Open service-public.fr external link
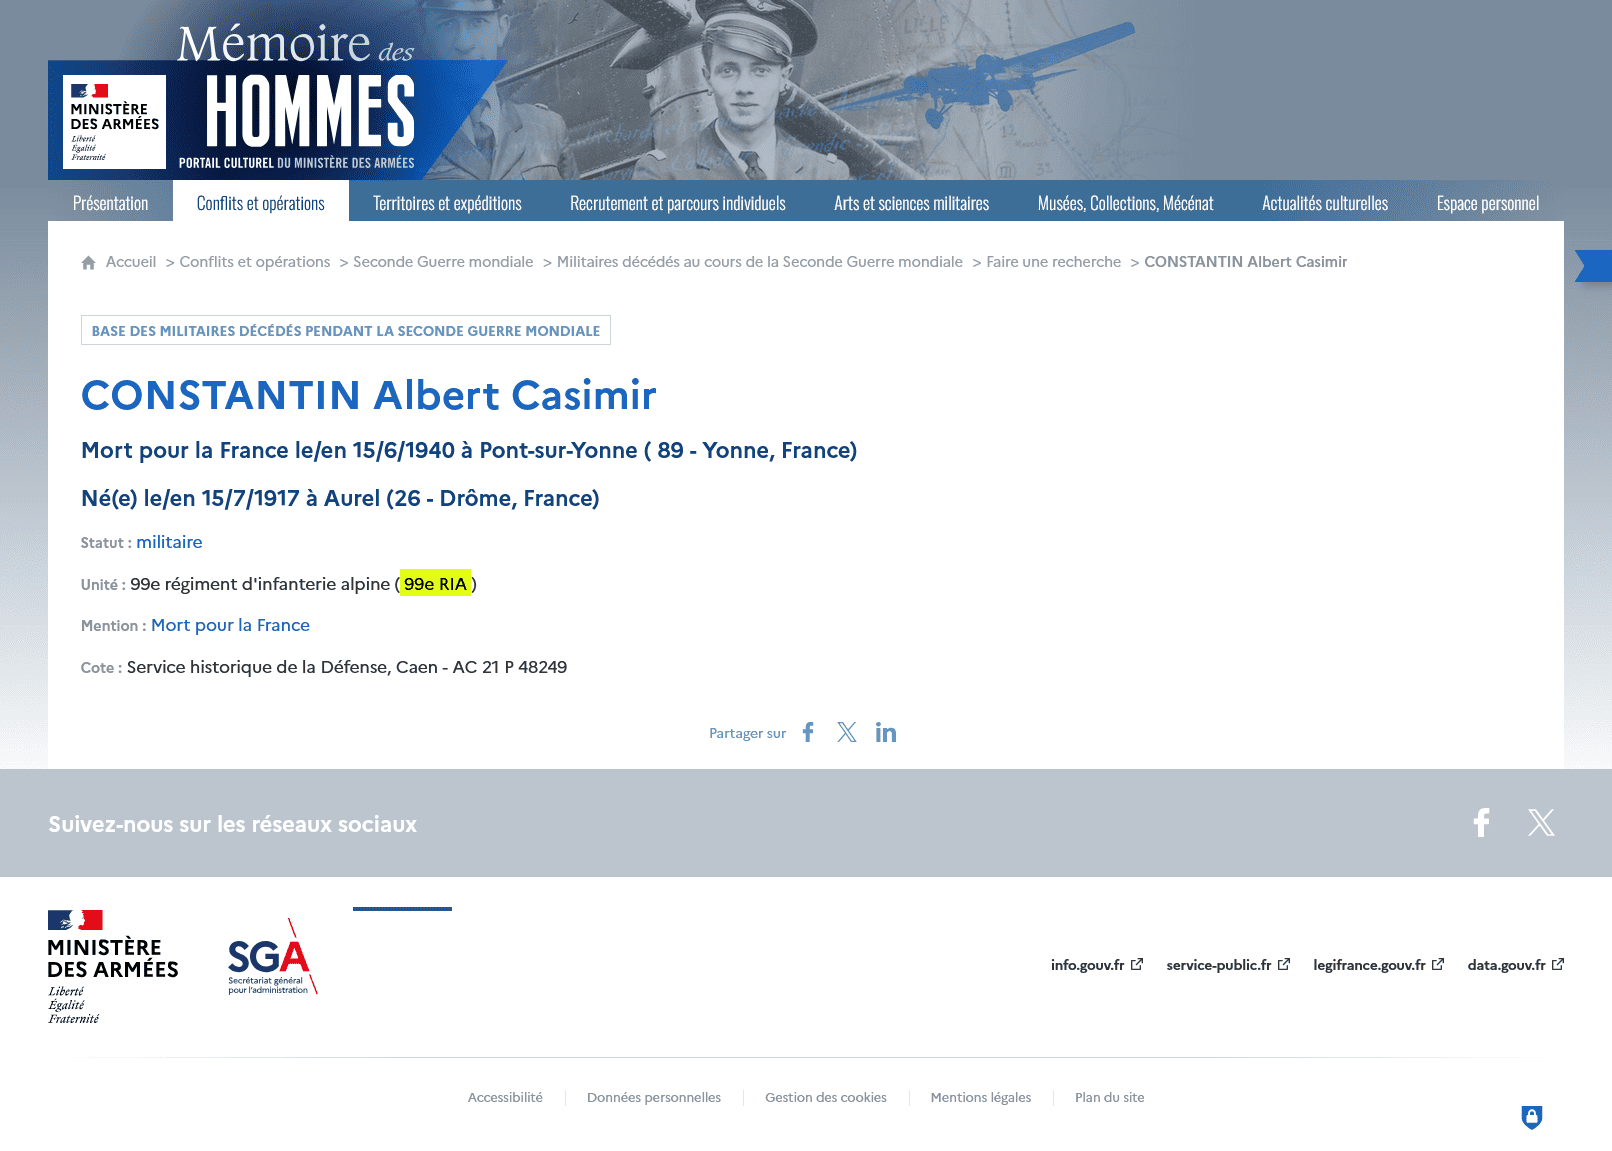This screenshot has width=1612, height=1151. 1228,965
